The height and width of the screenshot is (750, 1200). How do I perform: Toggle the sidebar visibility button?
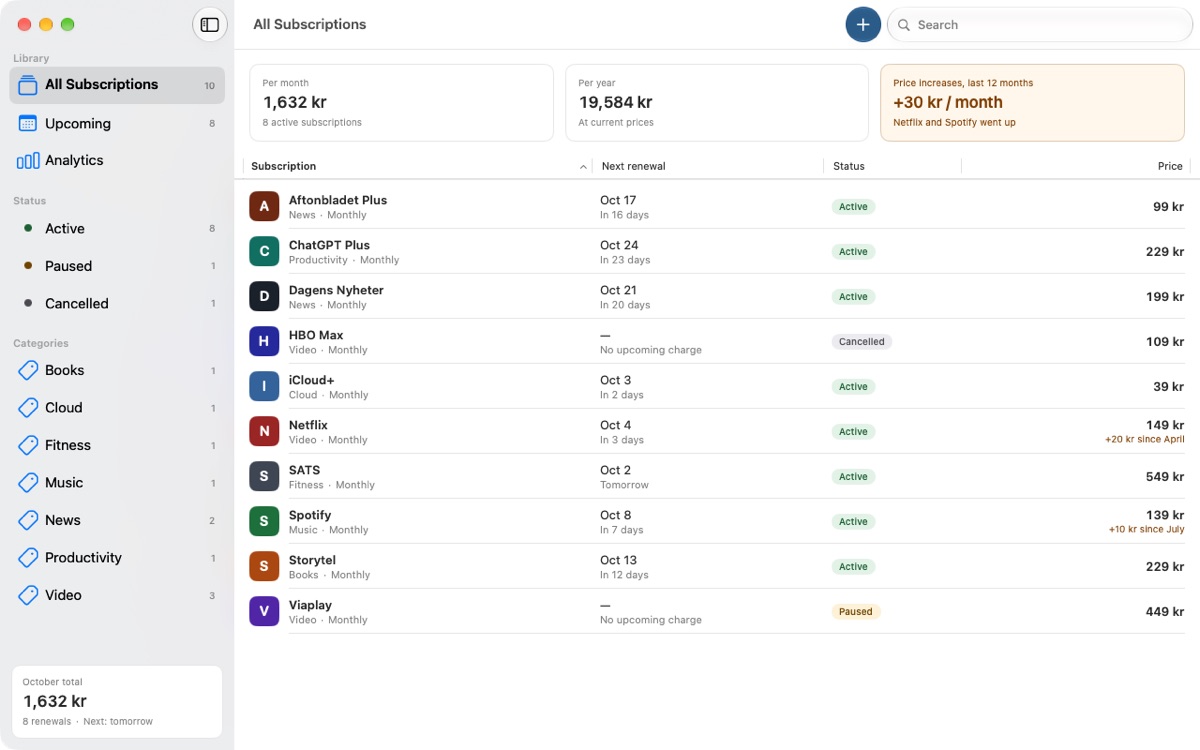[209, 25]
